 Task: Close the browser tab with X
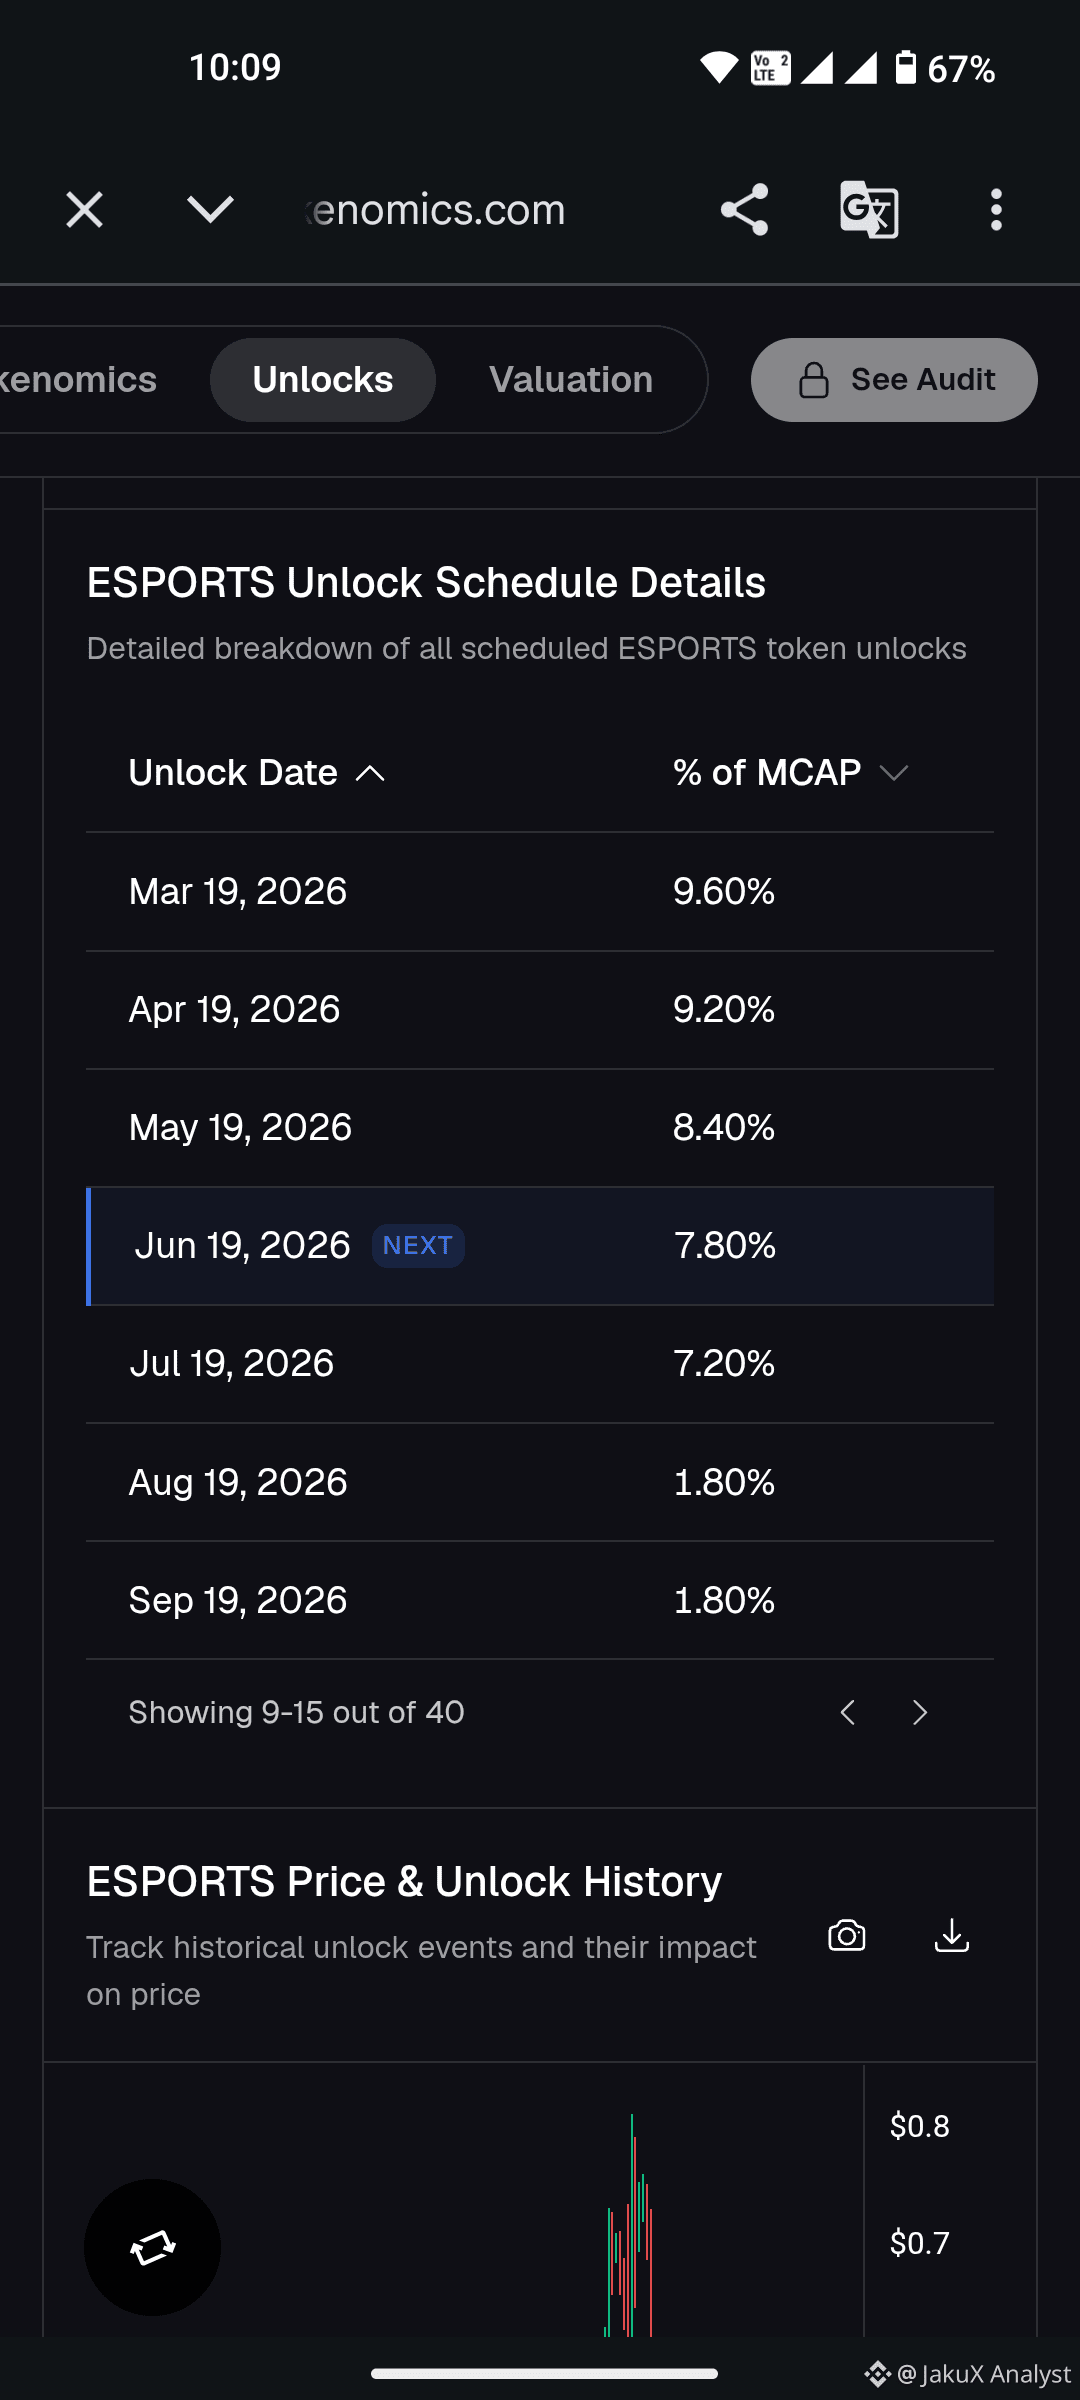84,210
